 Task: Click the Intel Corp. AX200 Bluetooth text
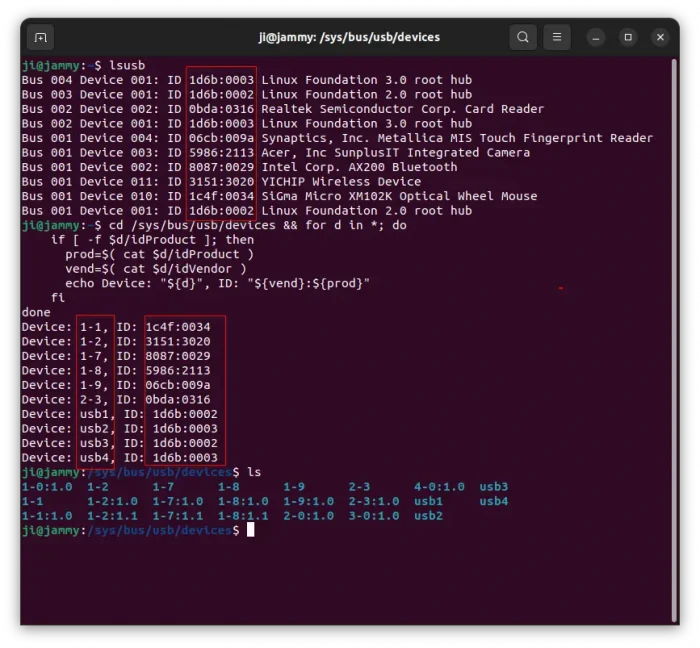coord(359,167)
